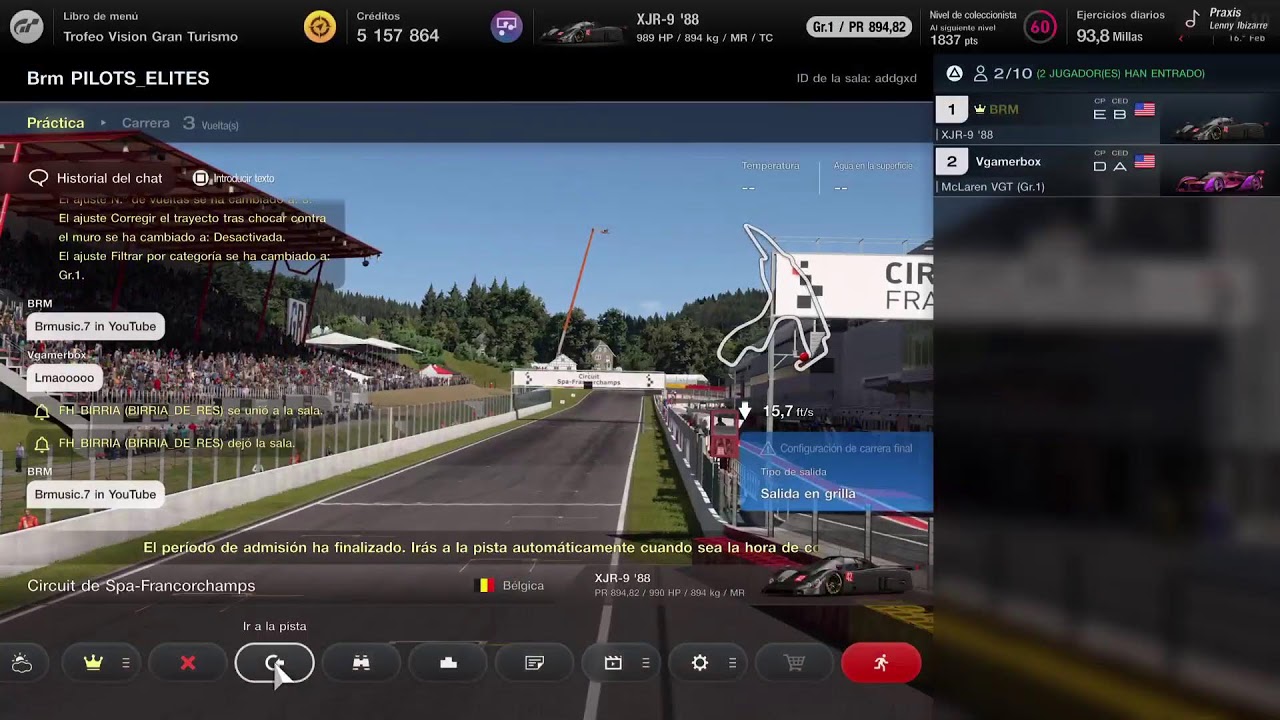The height and width of the screenshot is (720, 1280).
Task: Click the red exit room button
Action: [x=881, y=663]
